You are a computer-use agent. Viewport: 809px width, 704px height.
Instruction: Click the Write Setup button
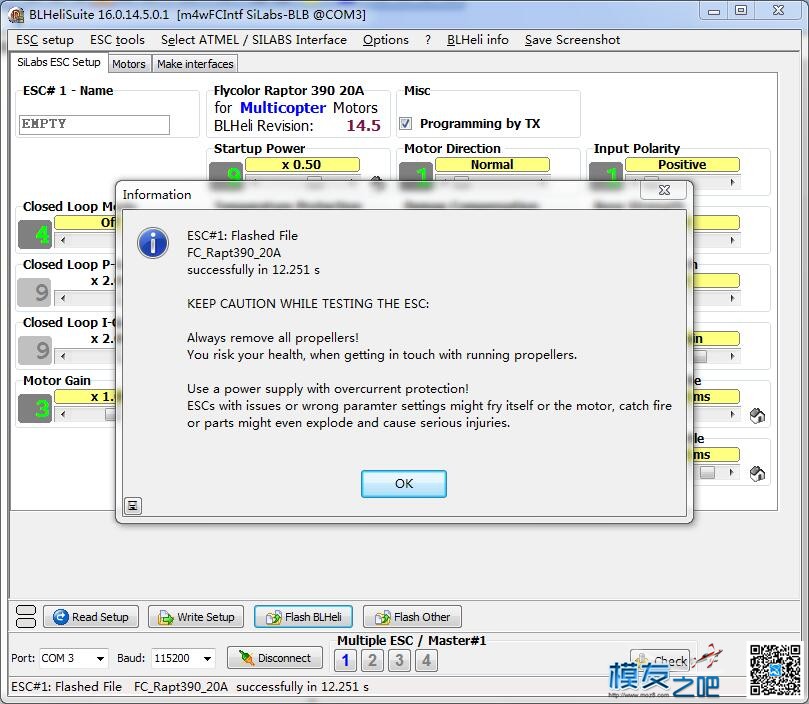pyautogui.click(x=196, y=617)
